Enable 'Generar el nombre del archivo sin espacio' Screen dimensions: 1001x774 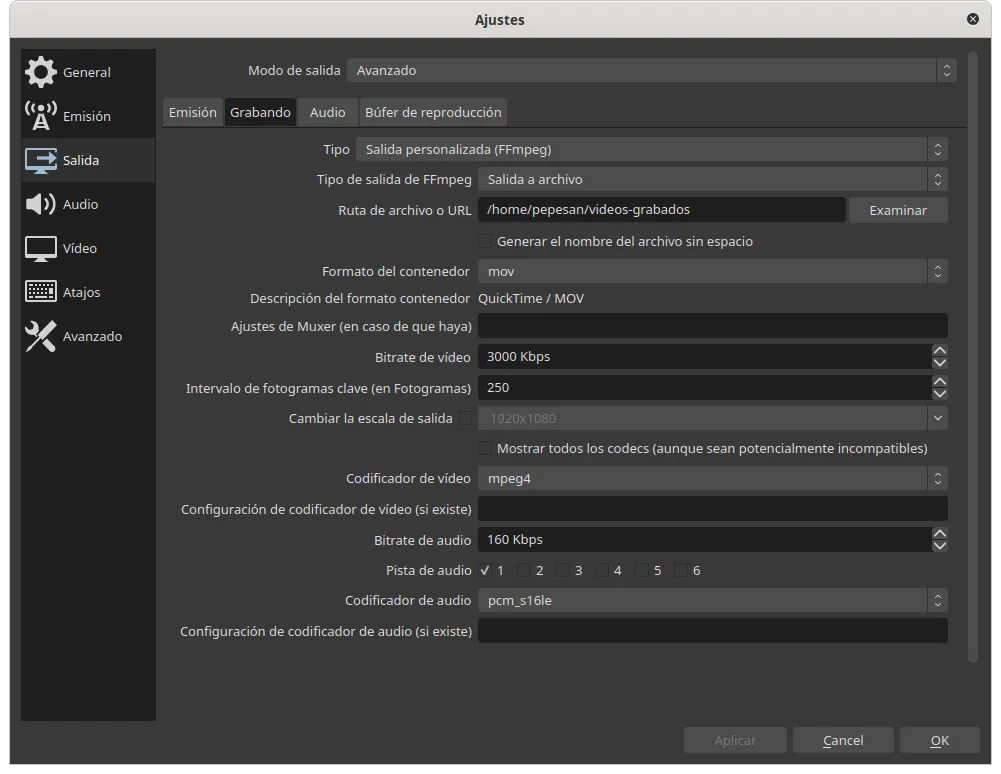click(x=486, y=241)
